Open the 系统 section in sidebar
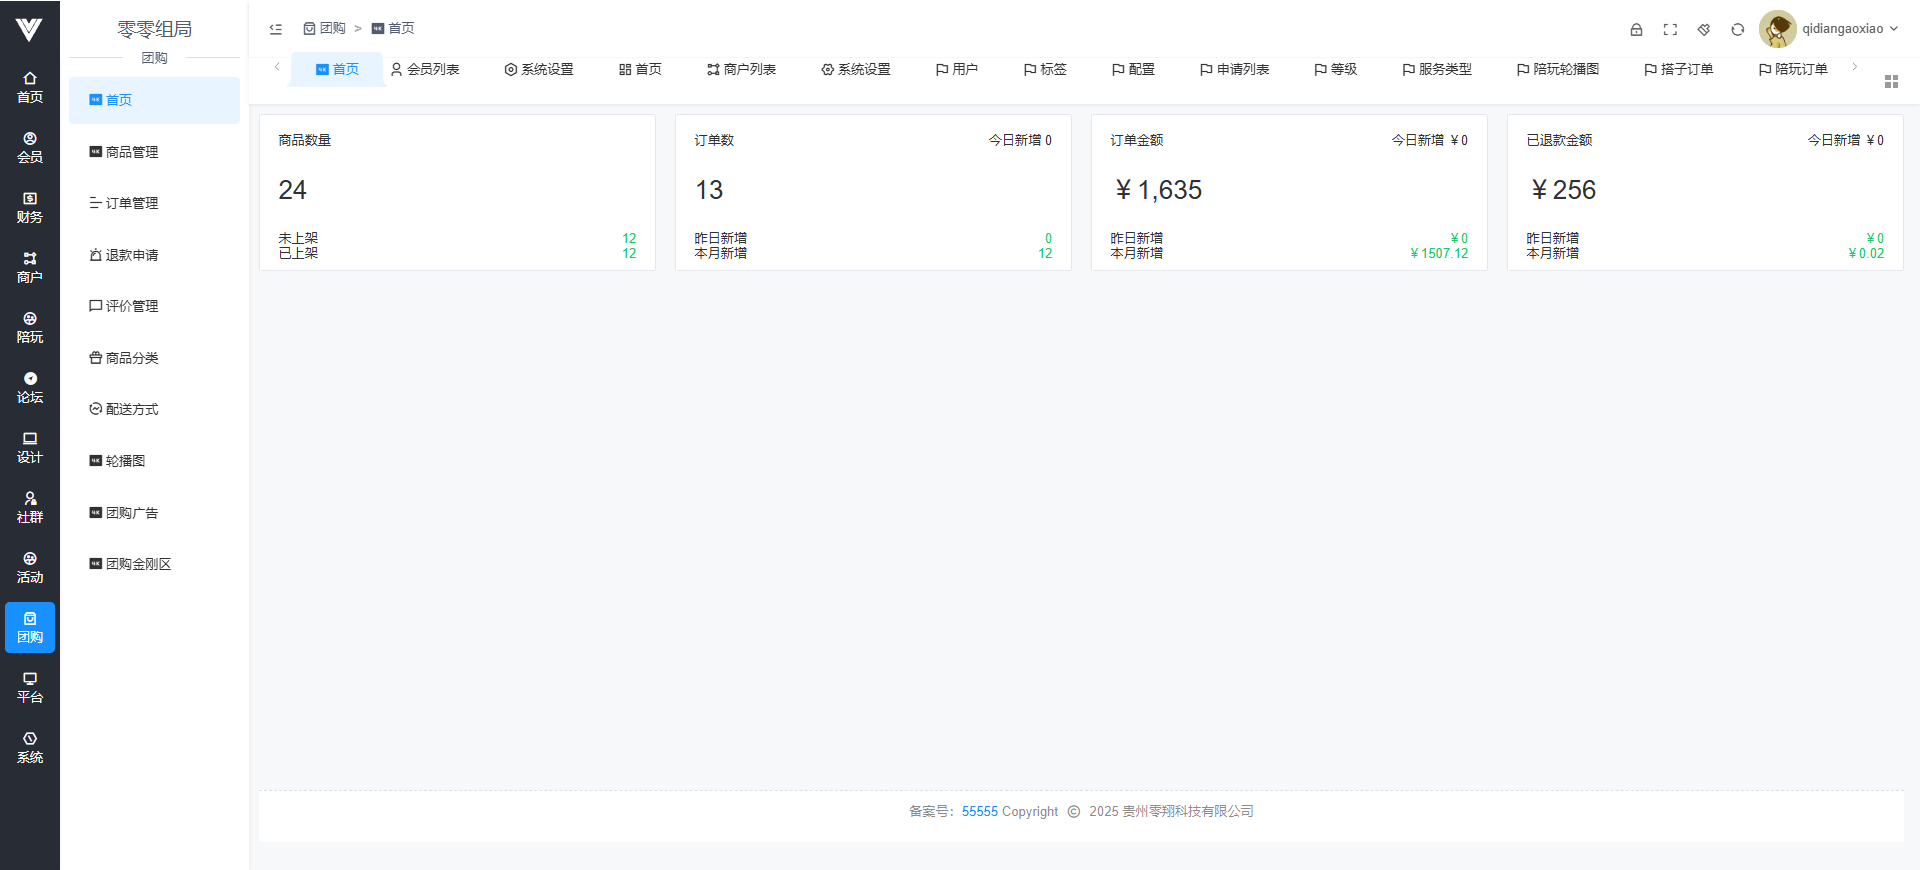 tap(30, 748)
